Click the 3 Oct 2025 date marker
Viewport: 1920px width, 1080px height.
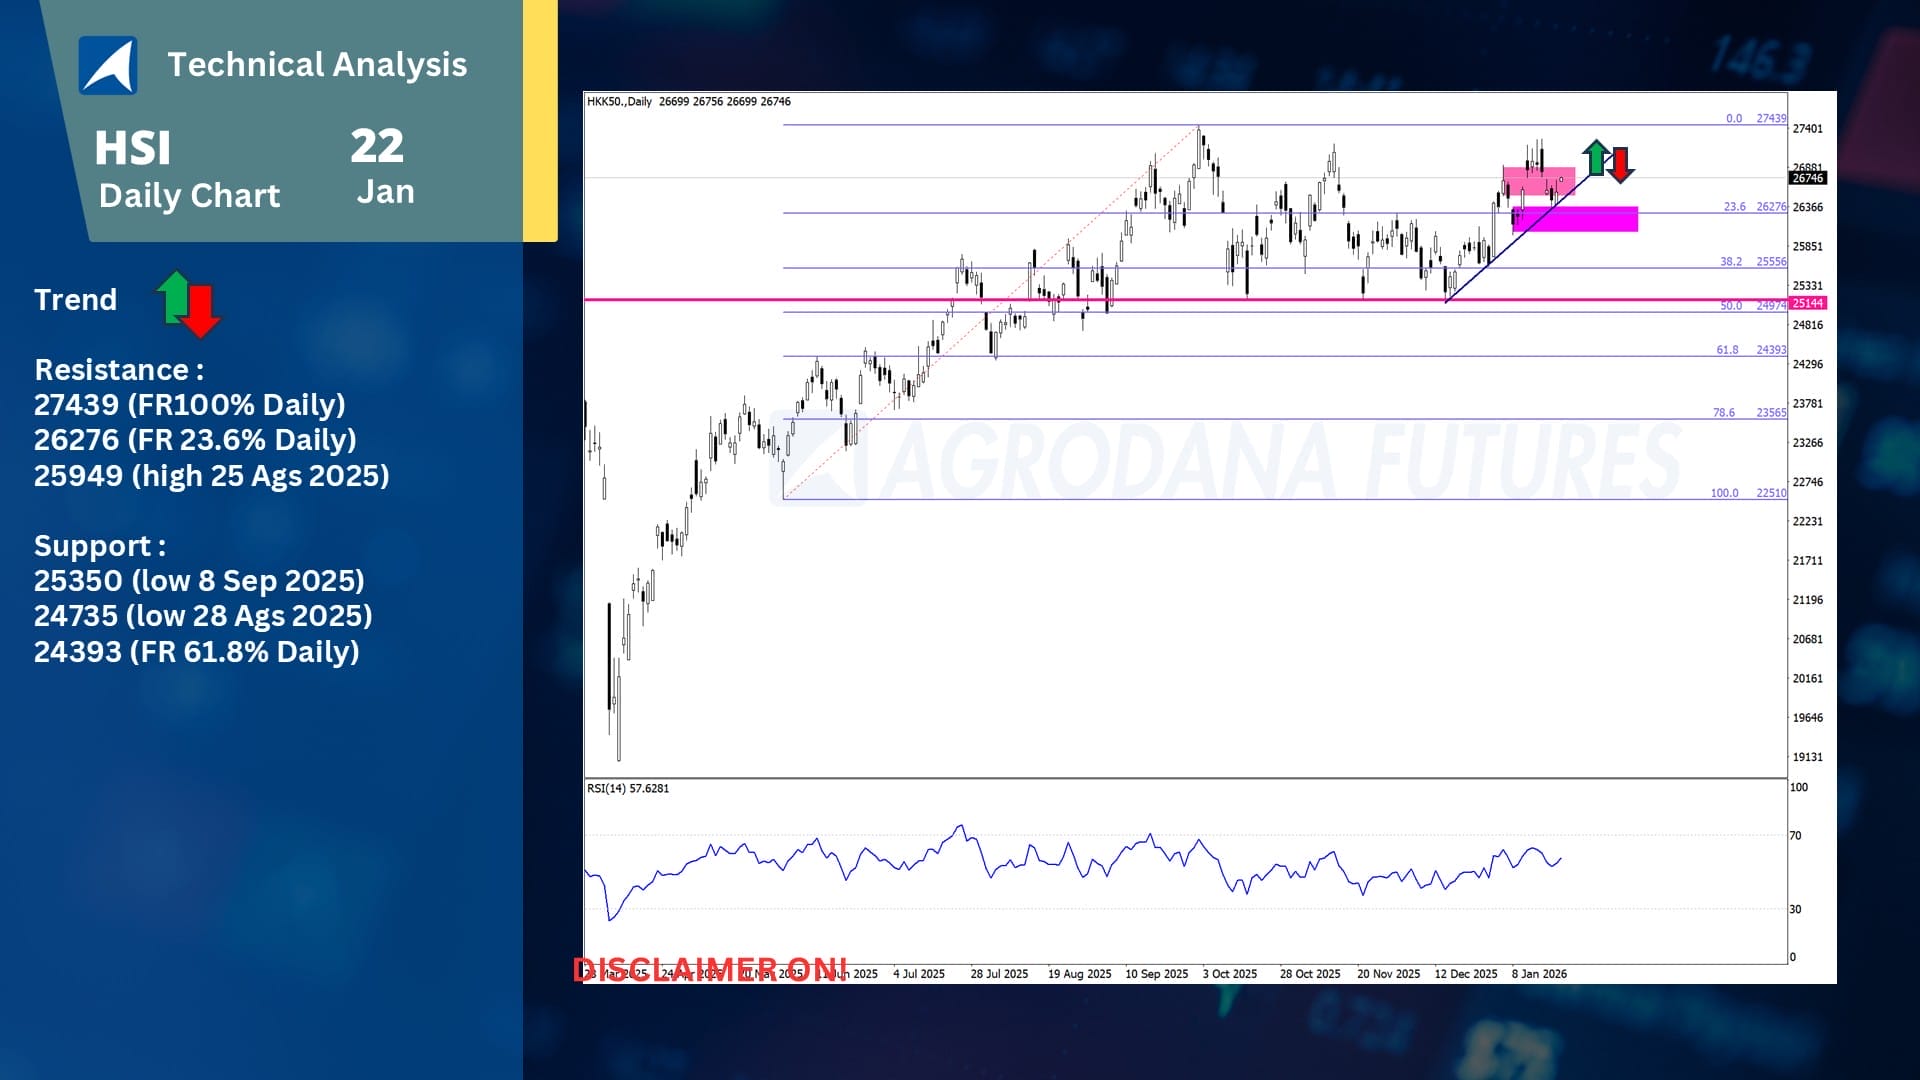tap(1229, 973)
